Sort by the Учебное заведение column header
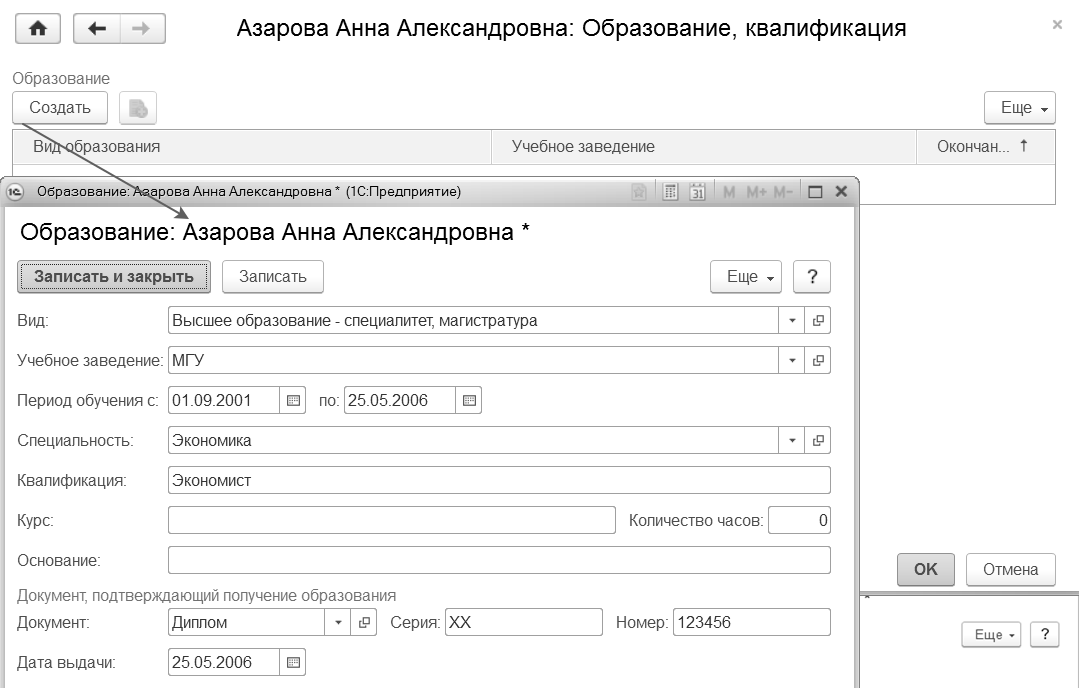 (583, 147)
